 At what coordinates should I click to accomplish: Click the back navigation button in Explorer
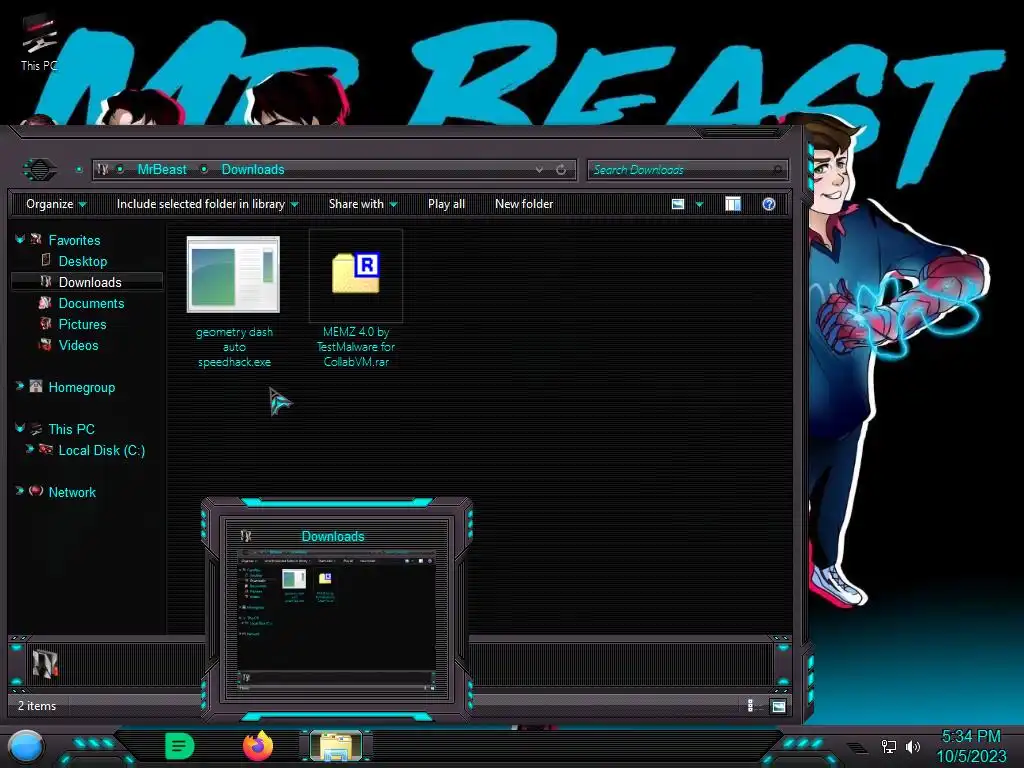(x=40, y=170)
